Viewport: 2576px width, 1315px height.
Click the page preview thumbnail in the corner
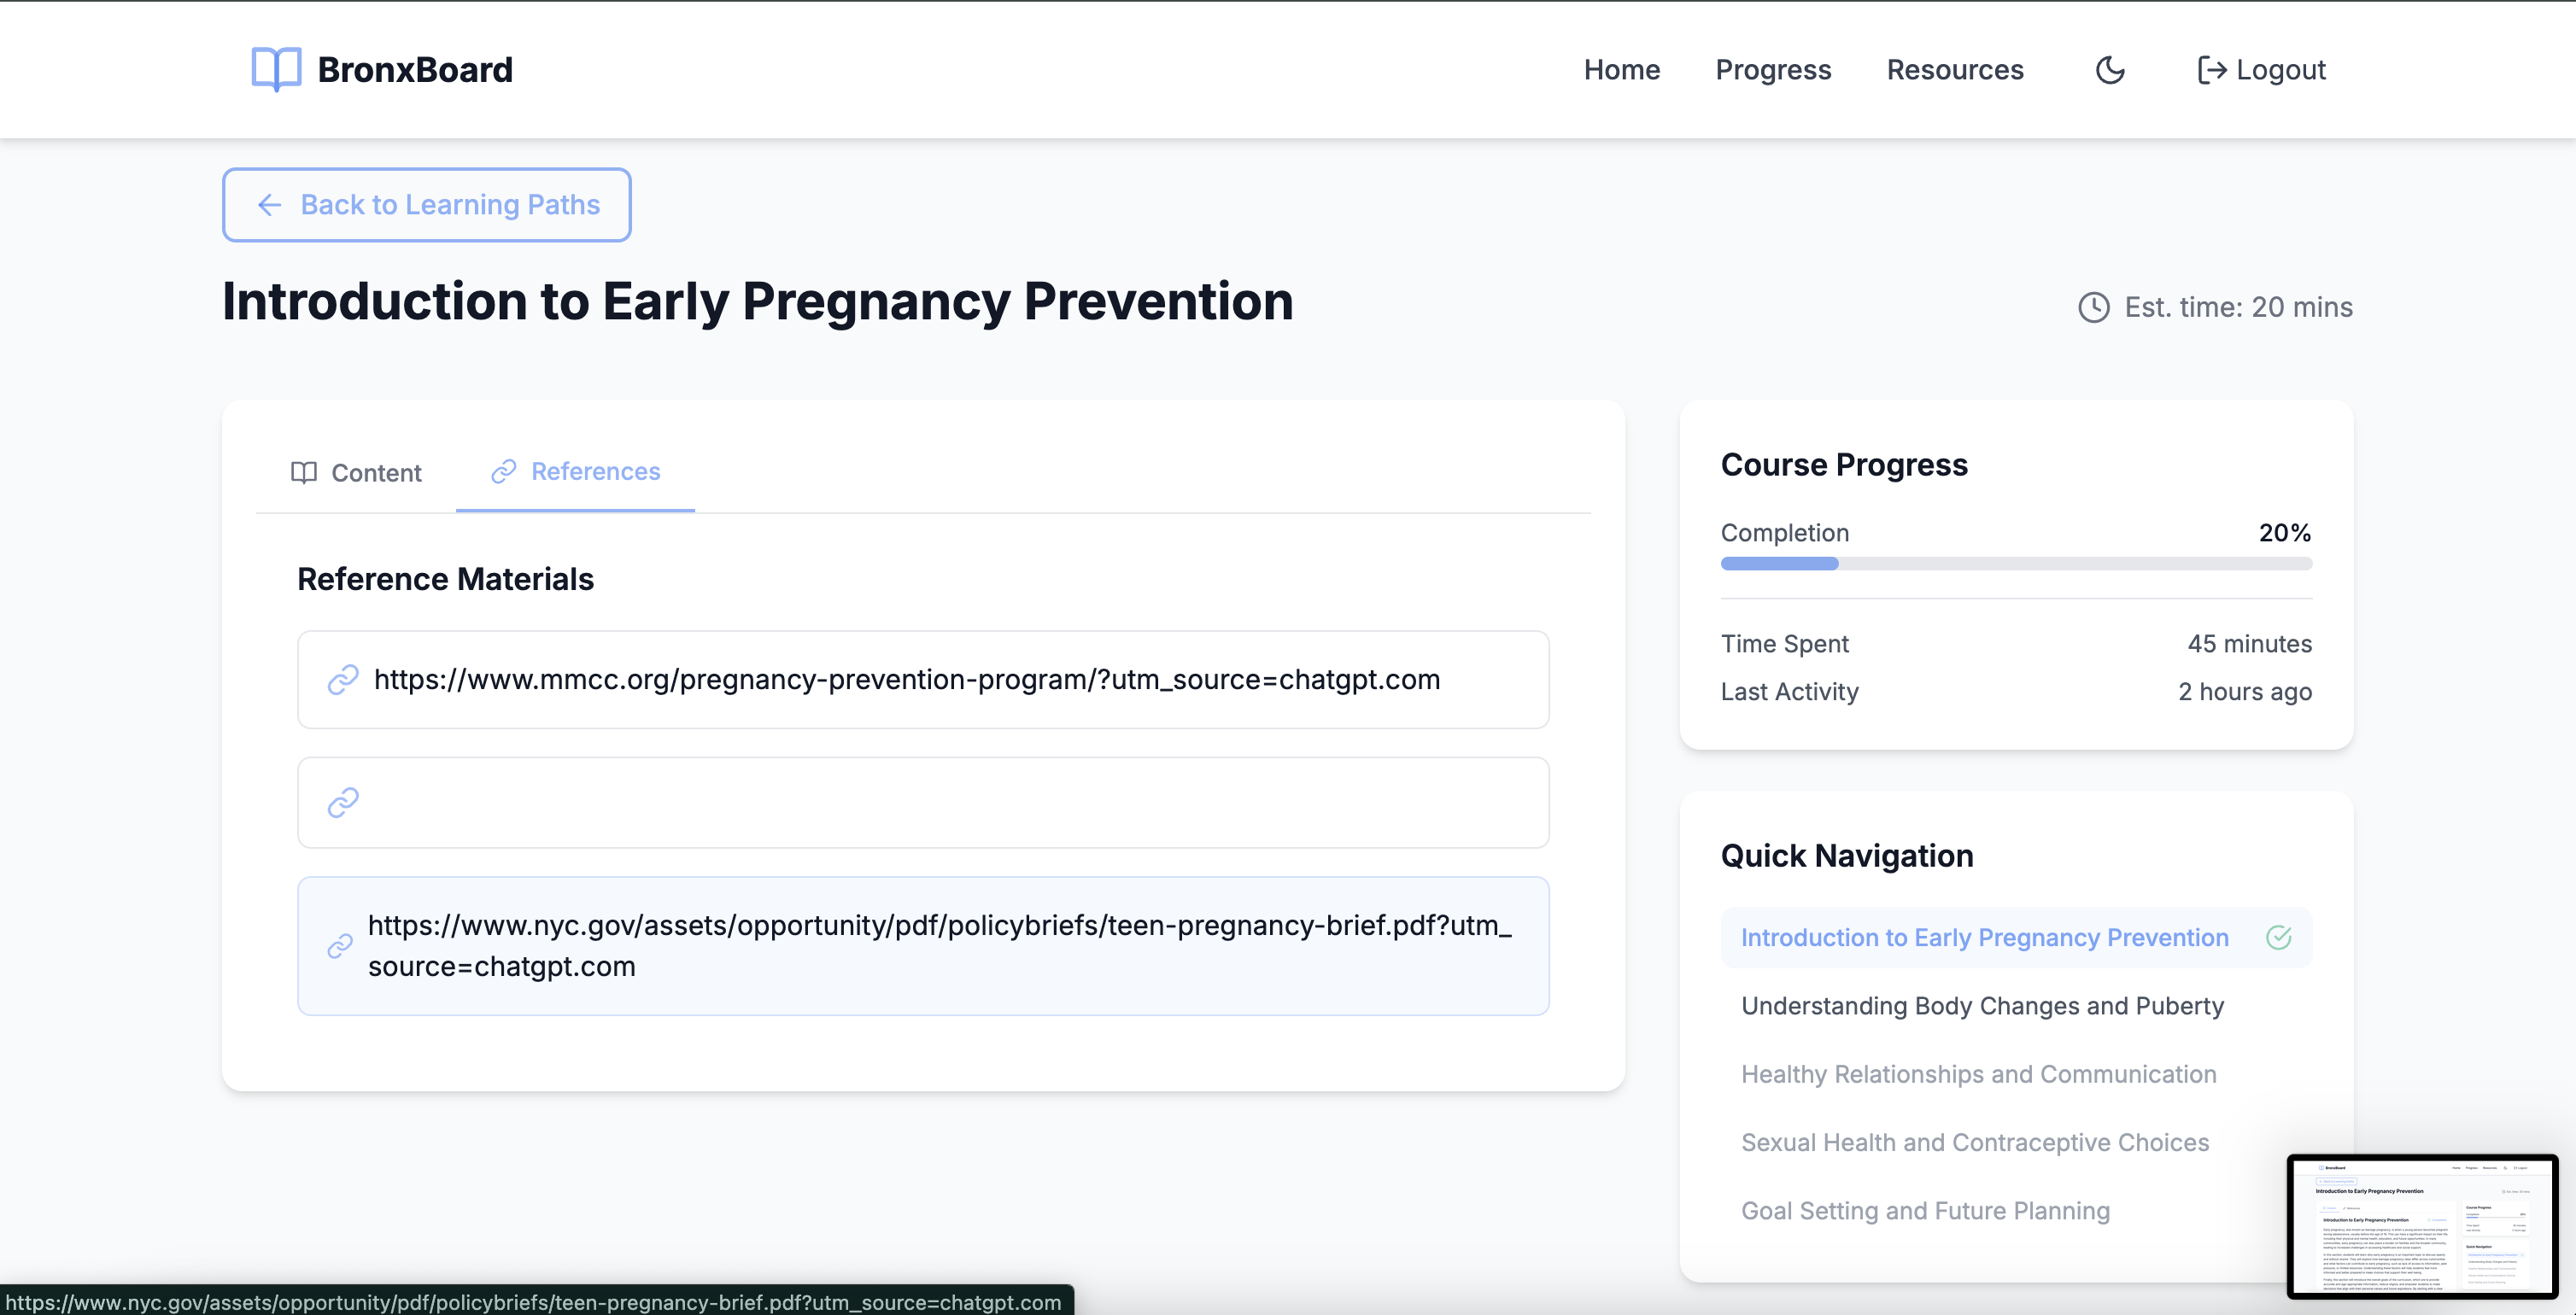[2421, 1226]
